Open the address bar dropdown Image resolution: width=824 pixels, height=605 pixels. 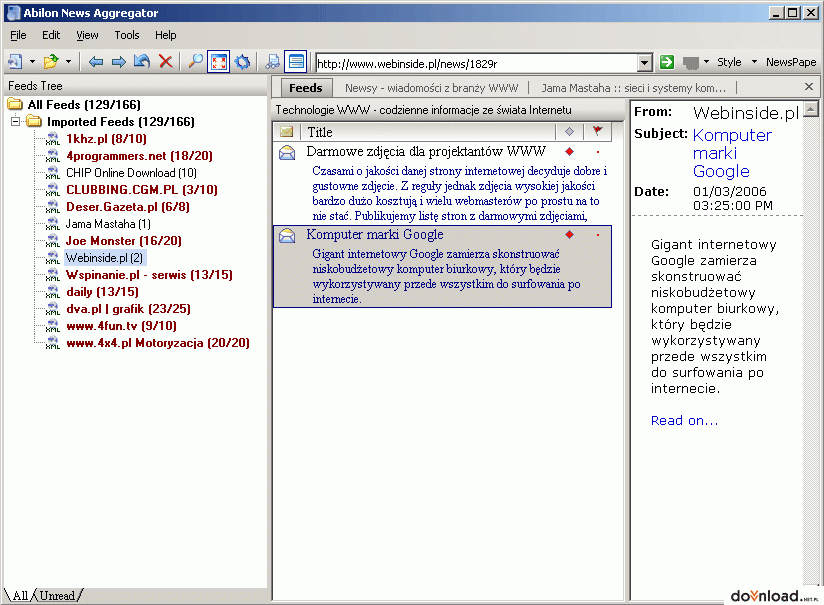[645, 64]
